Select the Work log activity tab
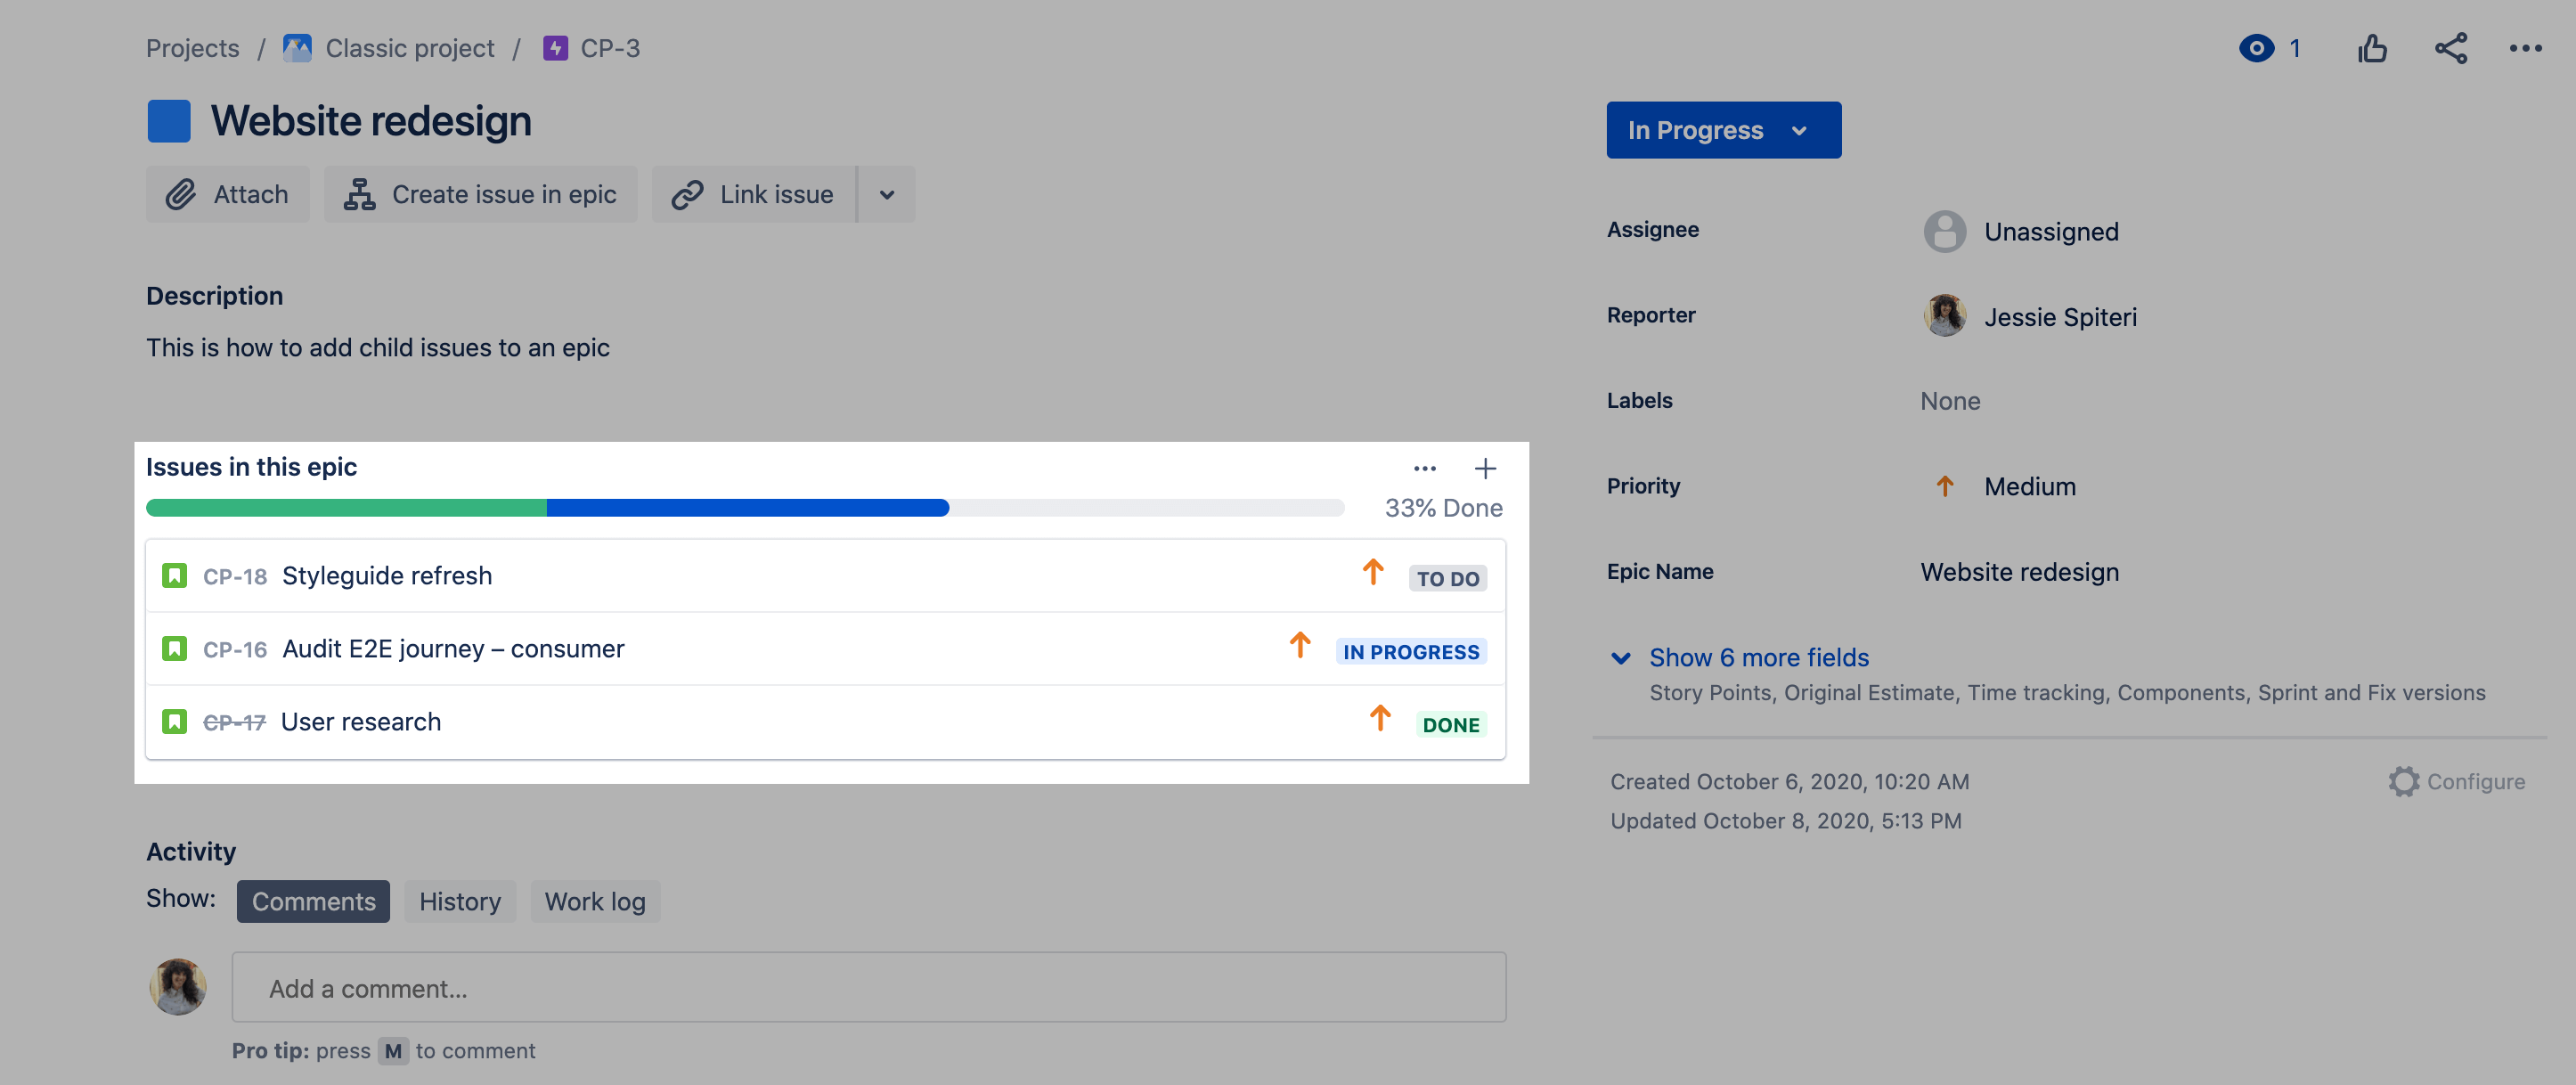Image resolution: width=2576 pixels, height=1085 pixels. point(593,899)
